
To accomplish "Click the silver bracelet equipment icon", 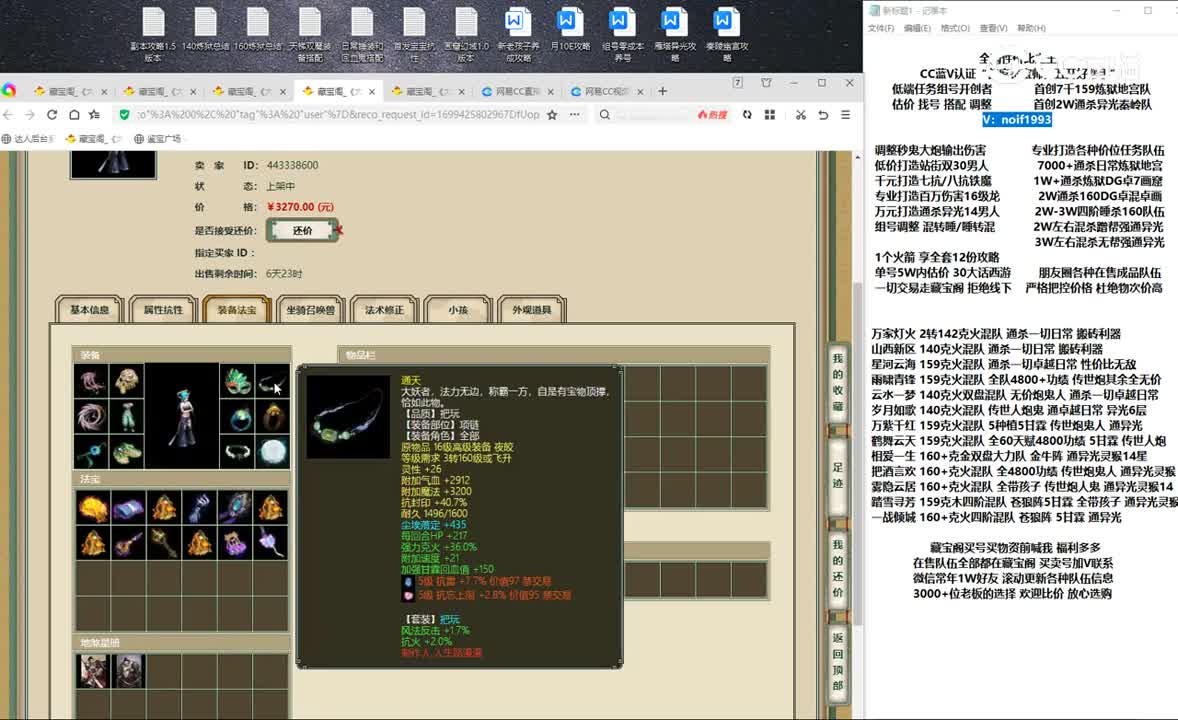I will [x=237, y=452].
